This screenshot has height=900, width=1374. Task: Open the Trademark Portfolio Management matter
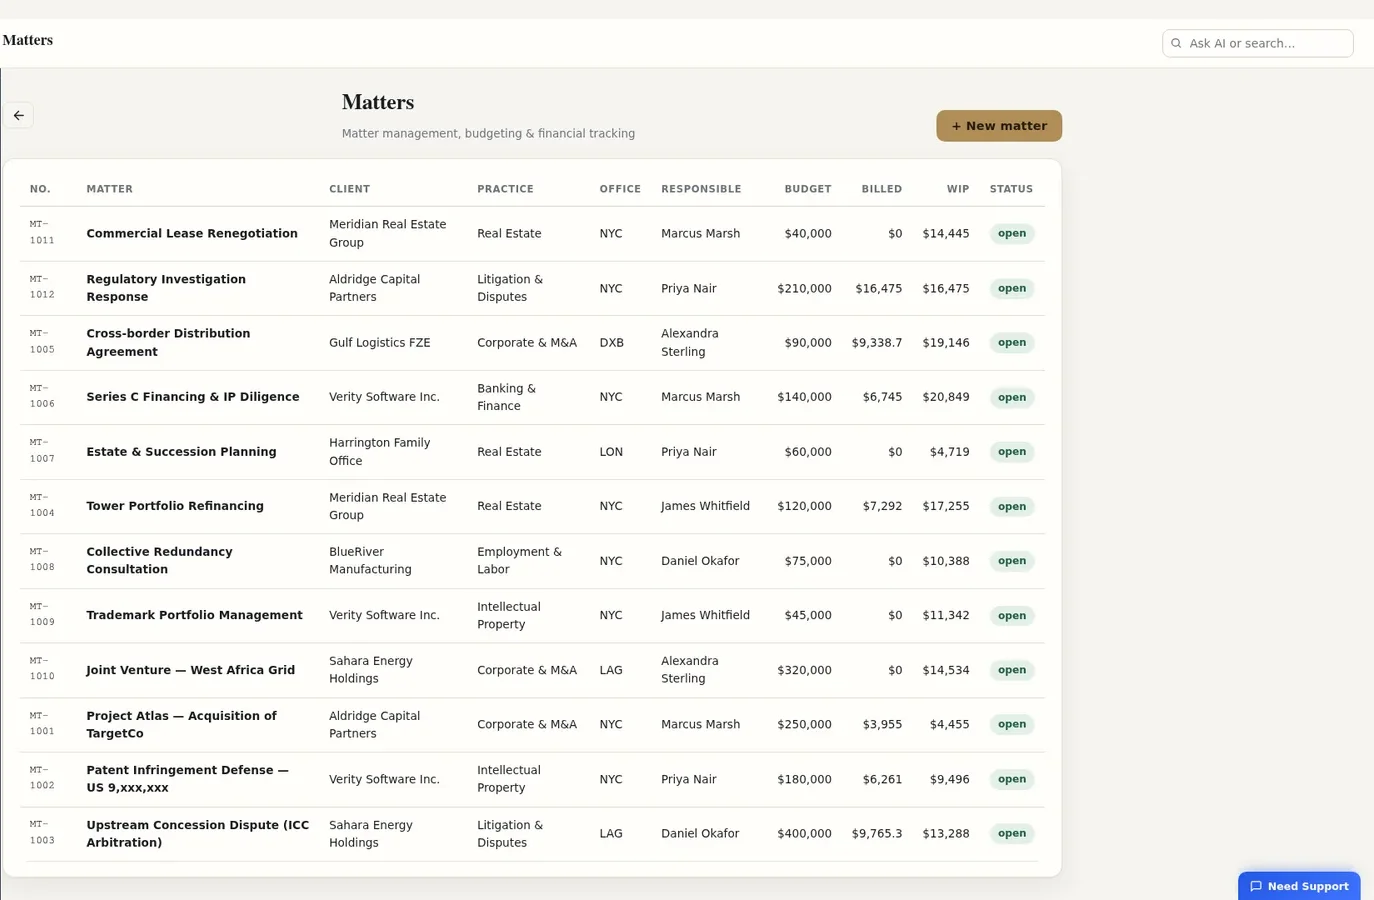click(194, 615)
